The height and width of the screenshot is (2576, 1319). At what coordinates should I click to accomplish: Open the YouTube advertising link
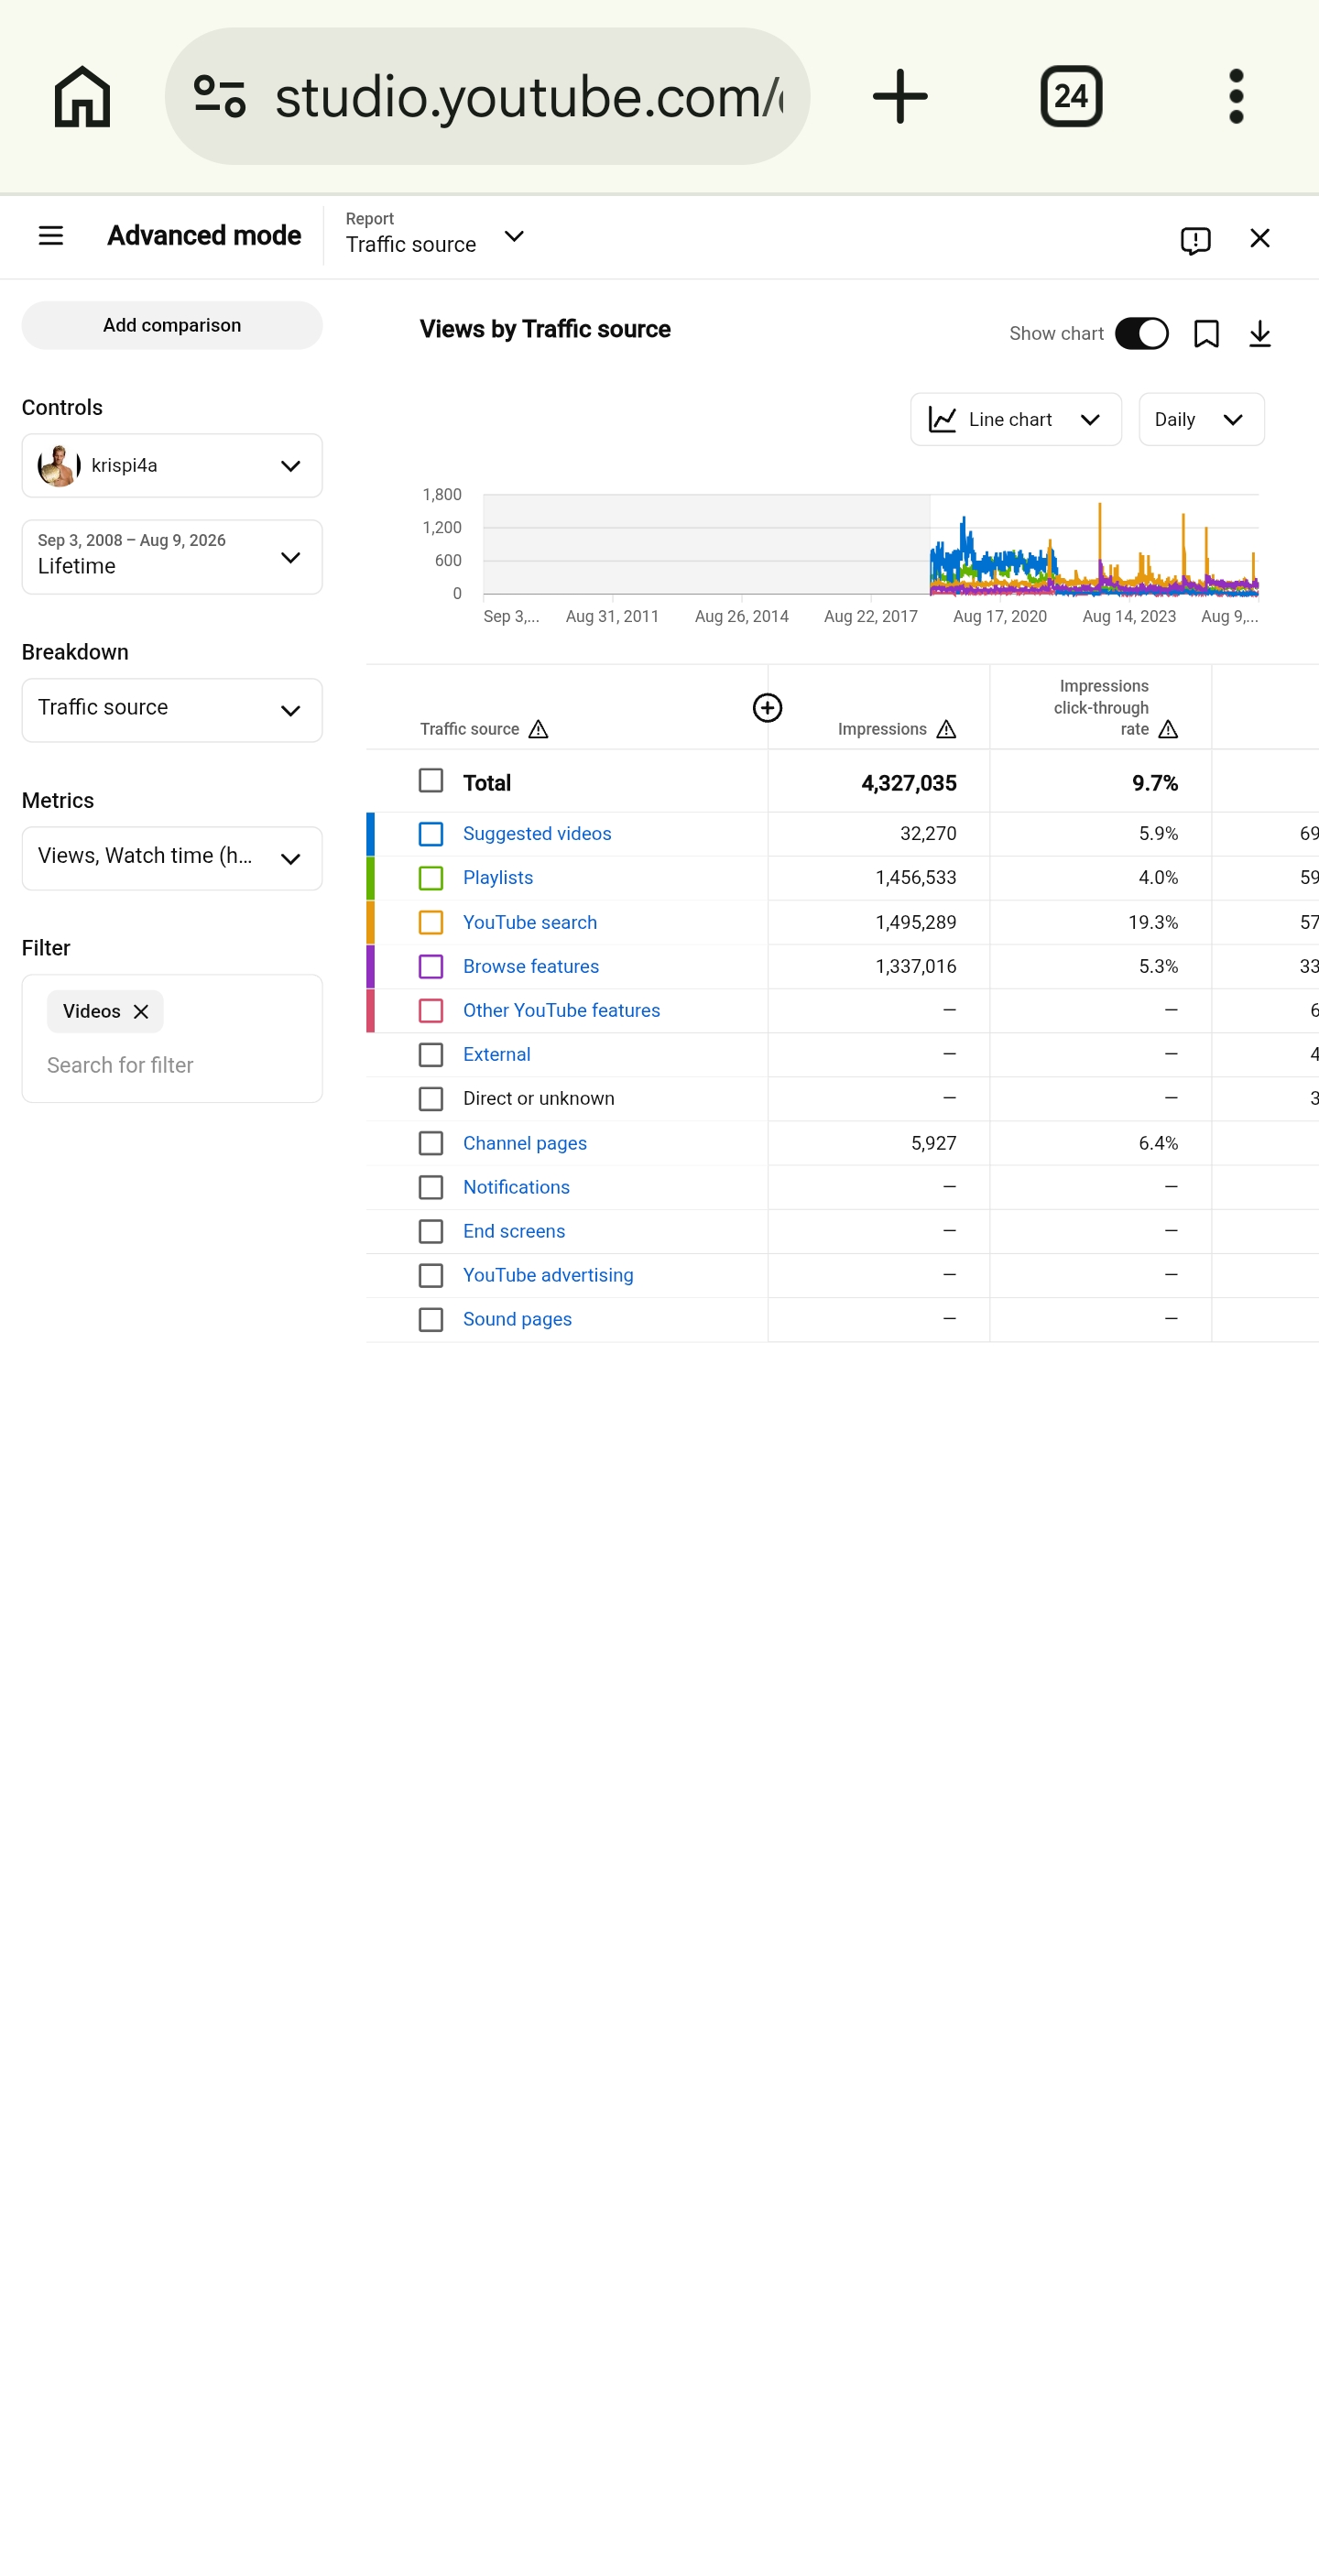548,1275
